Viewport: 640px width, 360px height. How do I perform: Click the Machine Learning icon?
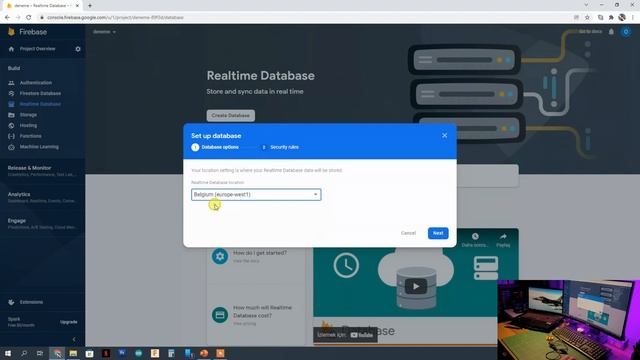[11, 147]
